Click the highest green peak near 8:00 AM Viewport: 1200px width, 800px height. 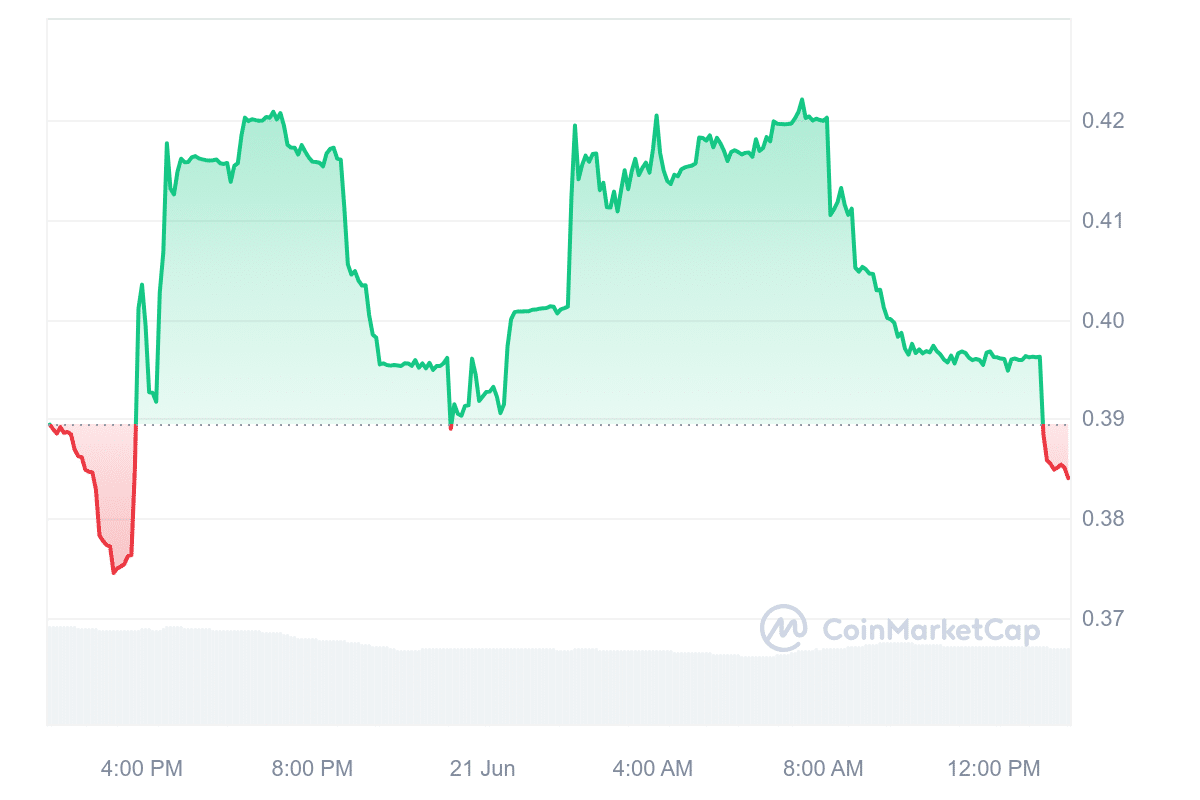coord(802,100)
